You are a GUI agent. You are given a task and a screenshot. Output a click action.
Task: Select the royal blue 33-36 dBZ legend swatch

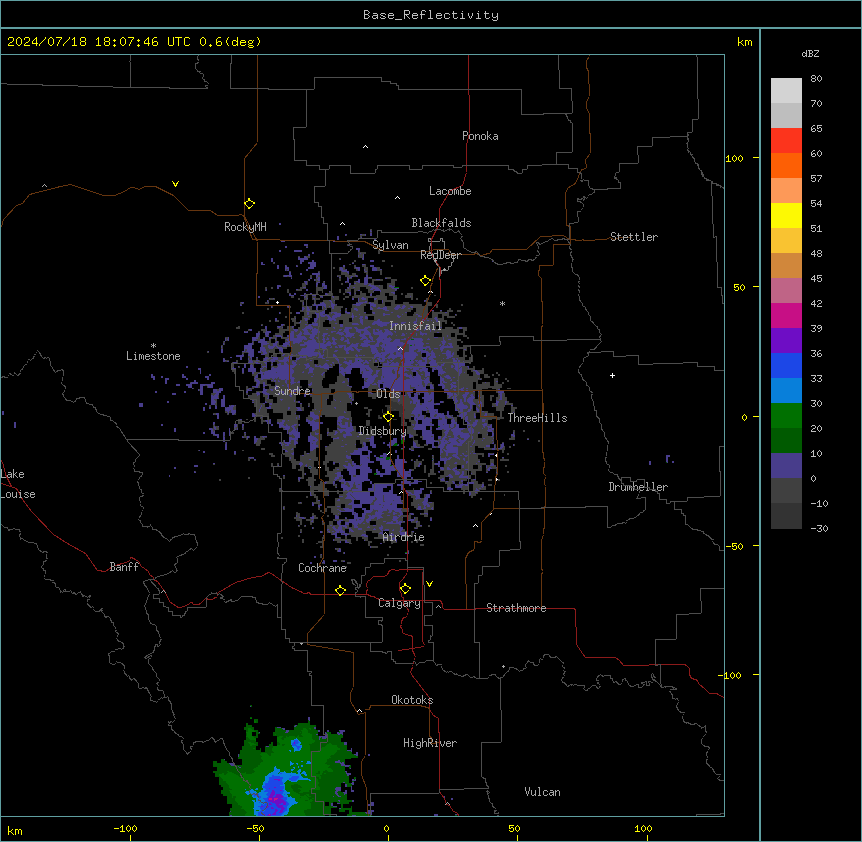coord(786,366)
